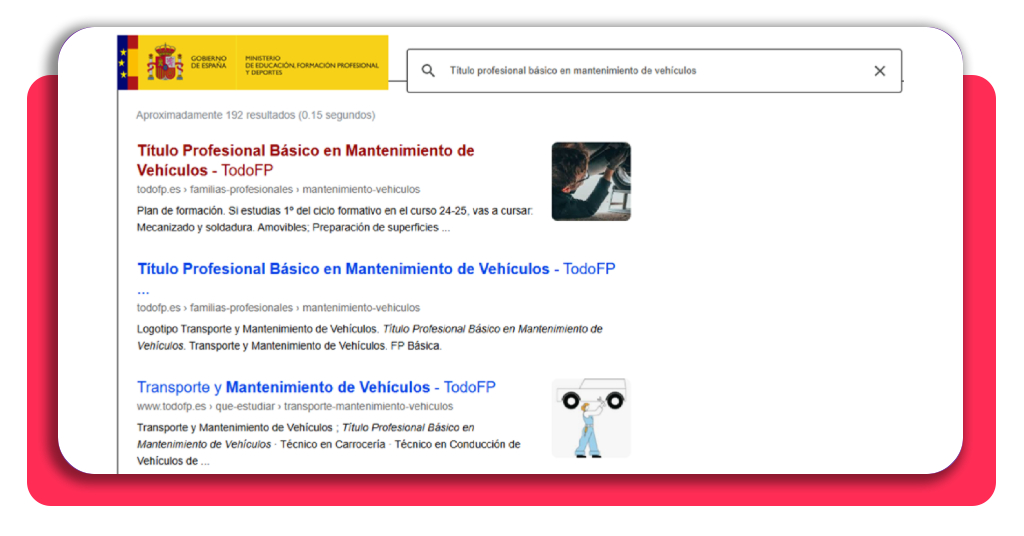Clear the search with the X icon
1024x536 pixels.
880,71
